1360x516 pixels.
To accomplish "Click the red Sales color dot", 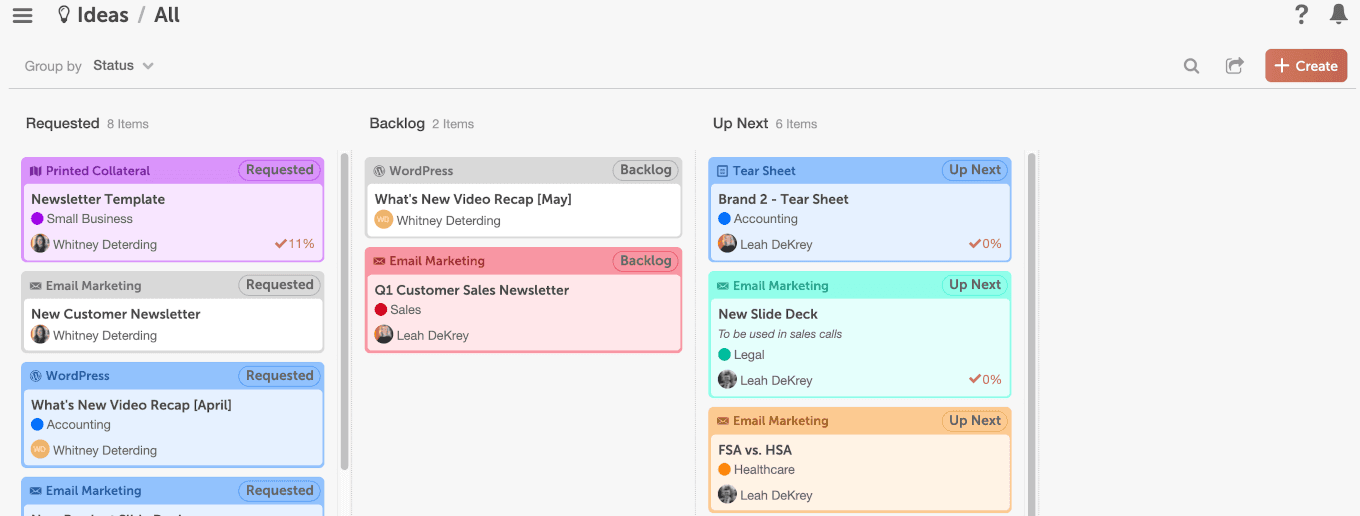I will [381, 310].
